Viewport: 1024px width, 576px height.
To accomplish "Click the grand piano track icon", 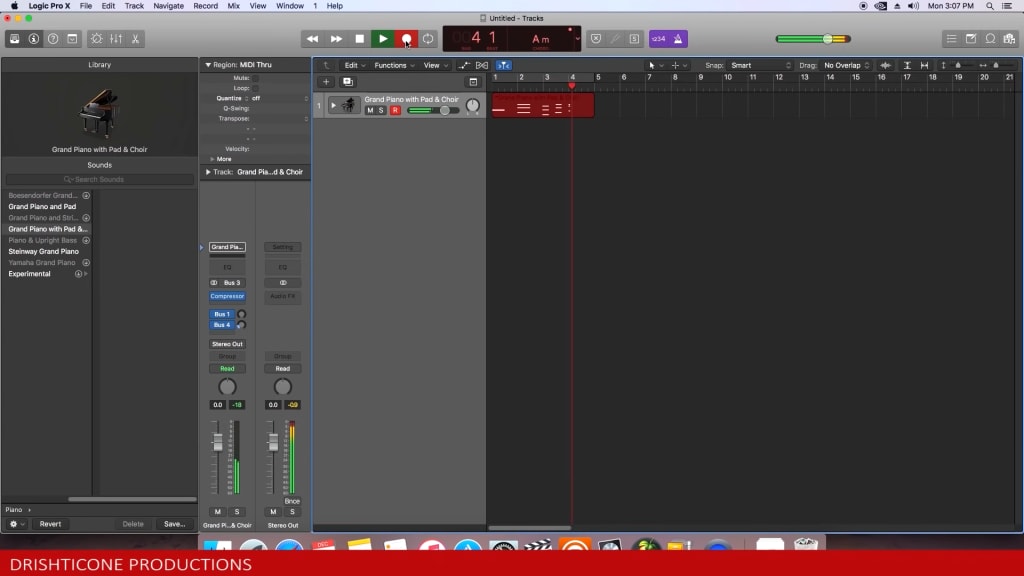I will pos(349,104).
